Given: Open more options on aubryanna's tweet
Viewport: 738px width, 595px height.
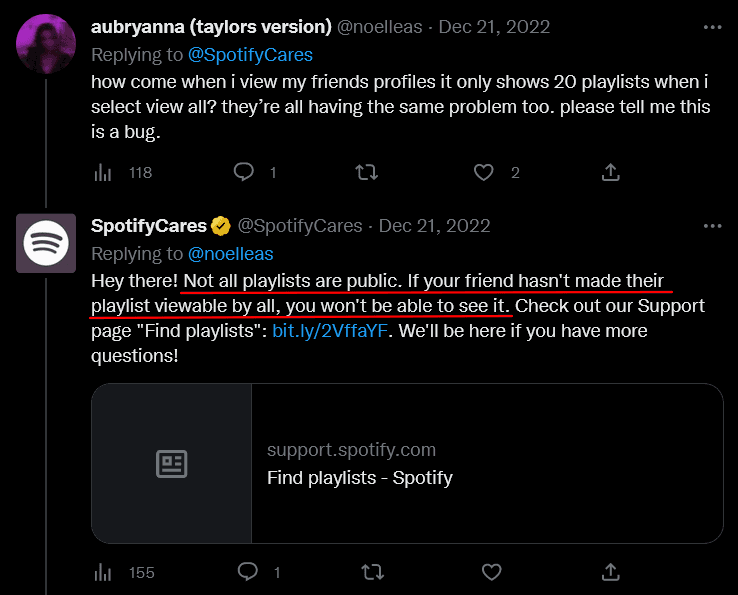Looking at the screenshot, I should tap(711, 26).
